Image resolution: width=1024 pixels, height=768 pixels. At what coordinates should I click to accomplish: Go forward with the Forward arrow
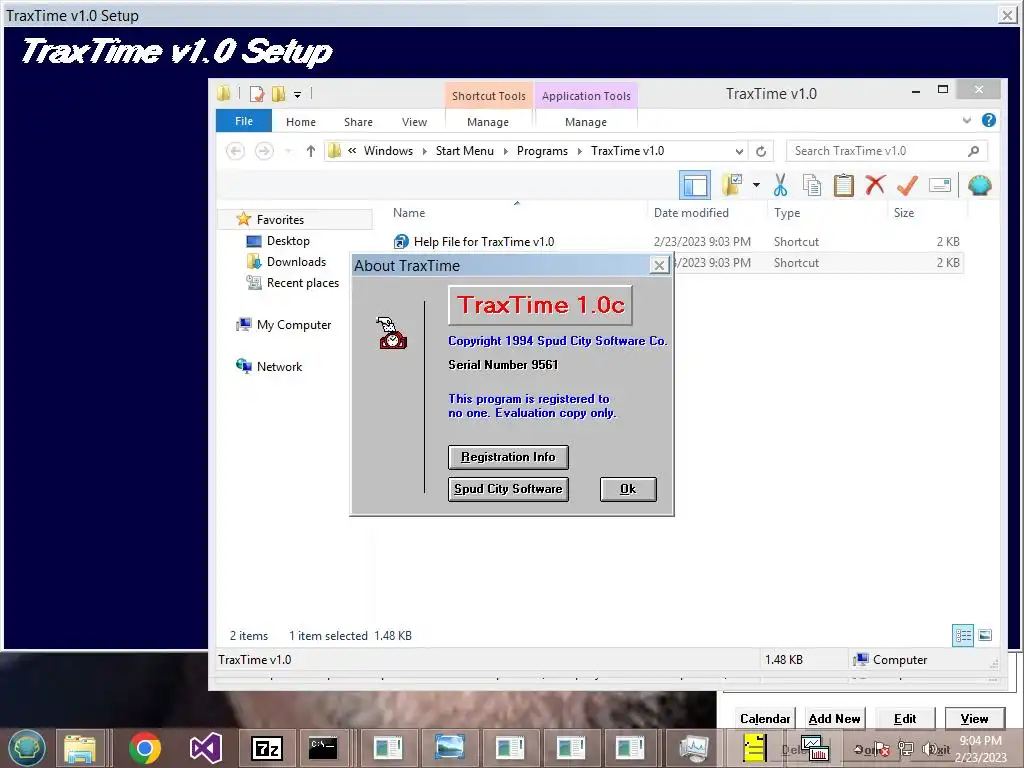click(264, 151)
